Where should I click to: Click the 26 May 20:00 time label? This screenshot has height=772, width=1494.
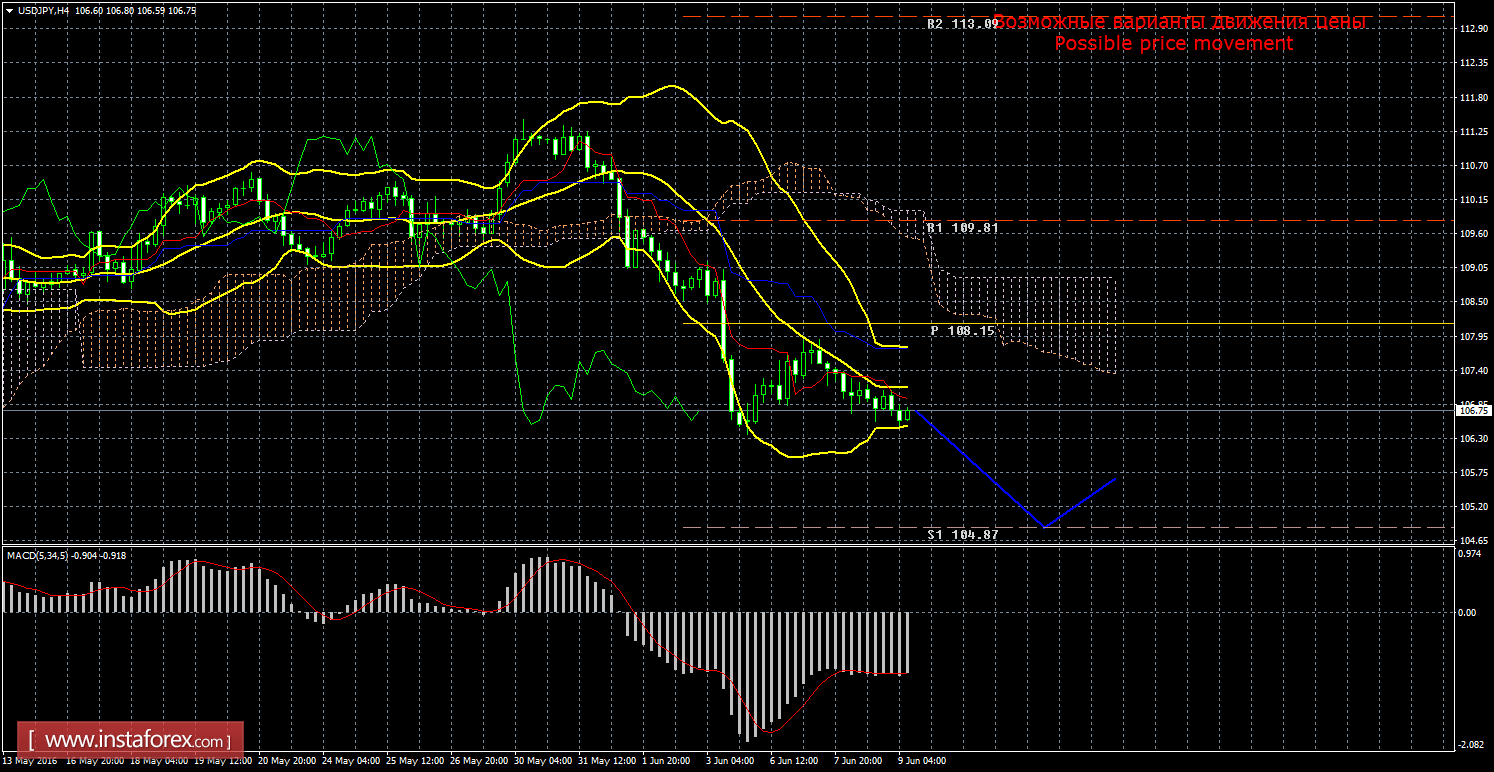point(481,761)
